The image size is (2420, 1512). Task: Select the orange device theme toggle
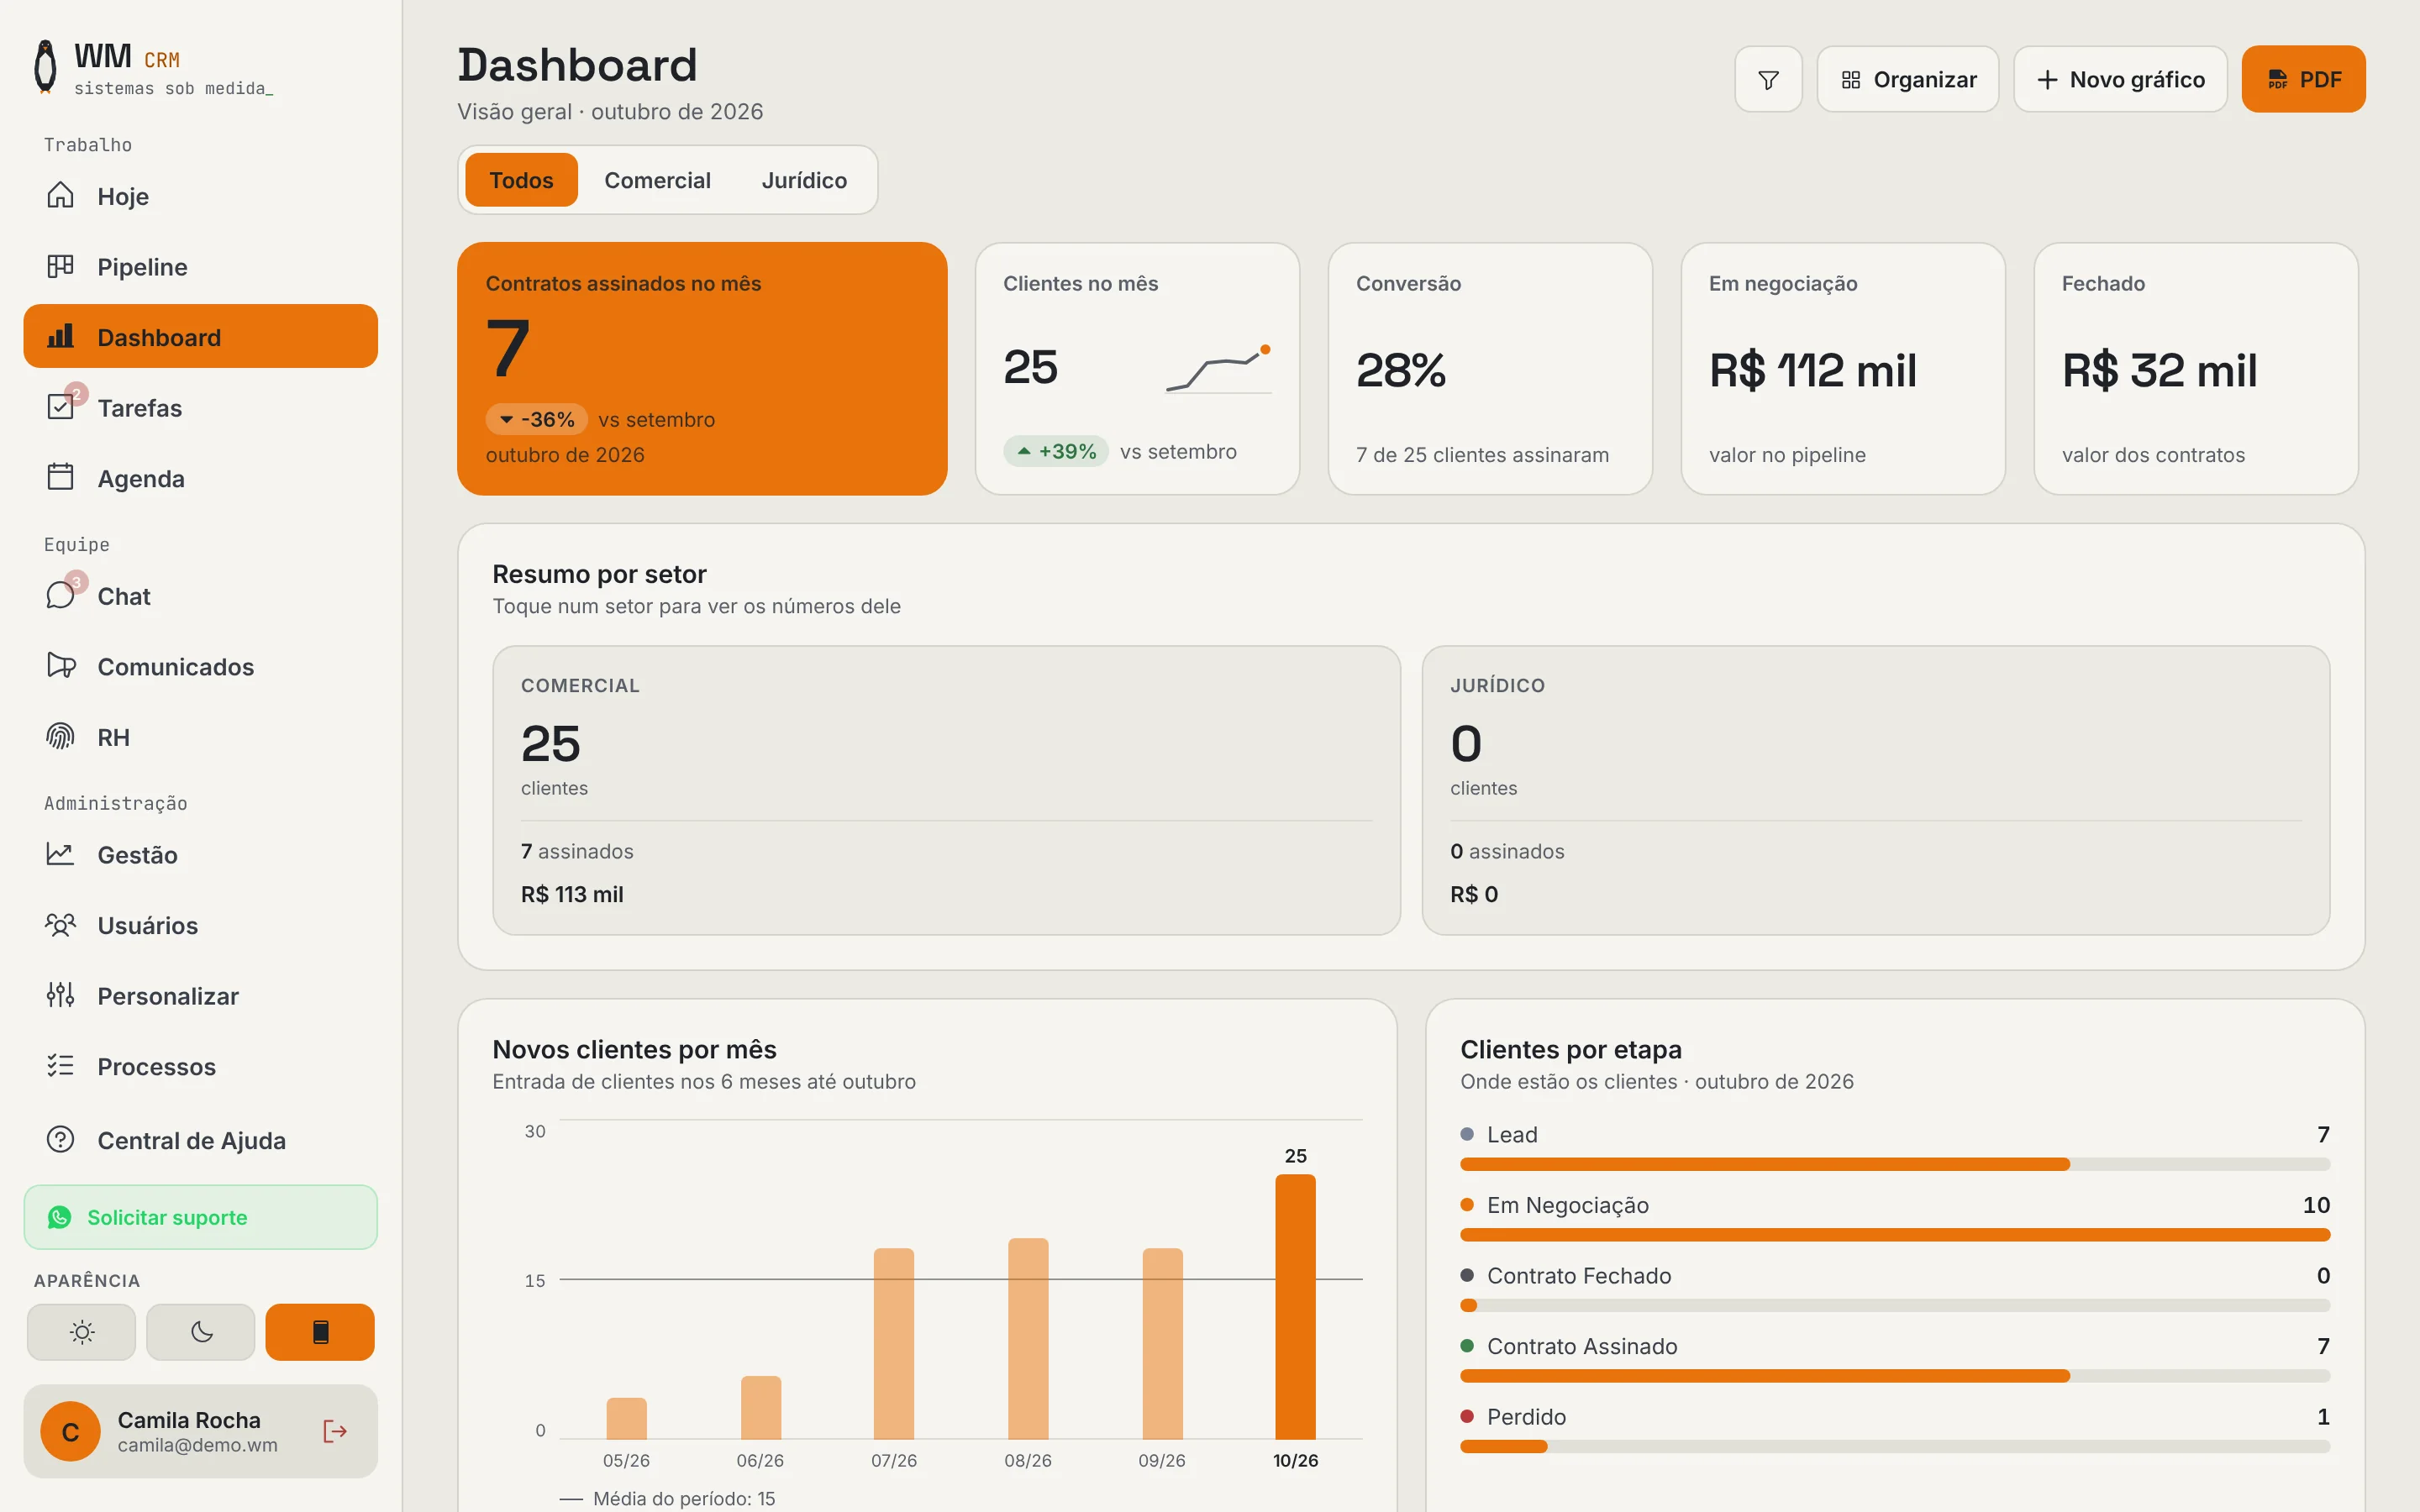coord(320,1331)
